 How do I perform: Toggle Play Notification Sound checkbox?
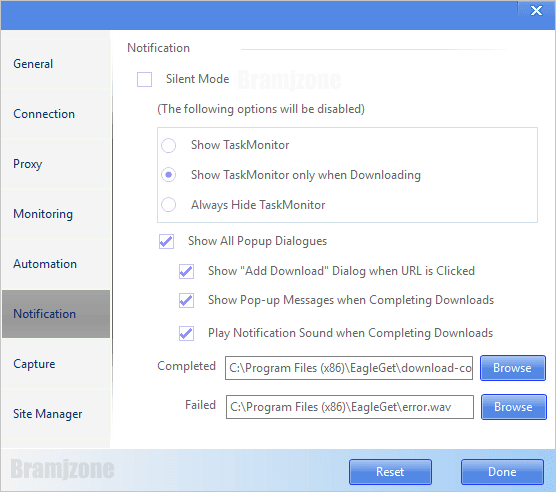point(186,333)
